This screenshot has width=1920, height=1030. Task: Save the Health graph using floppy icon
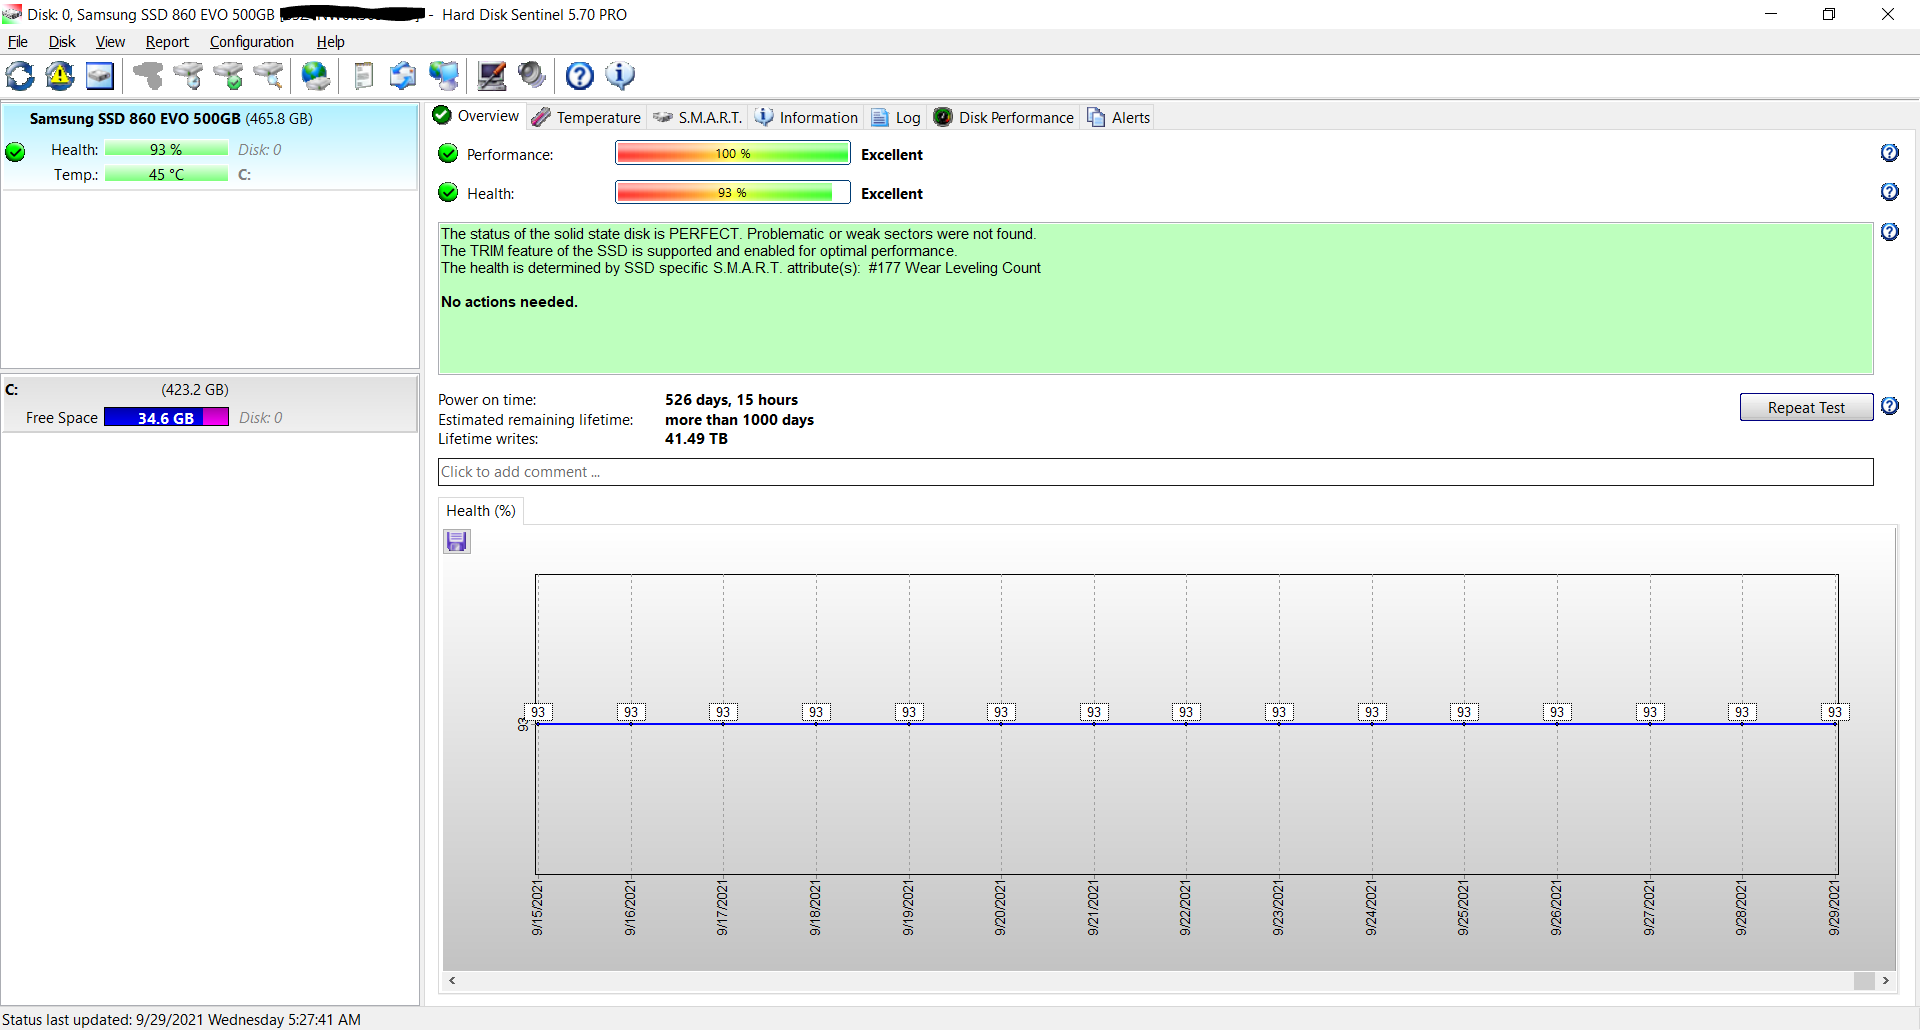tap(457, 542)
